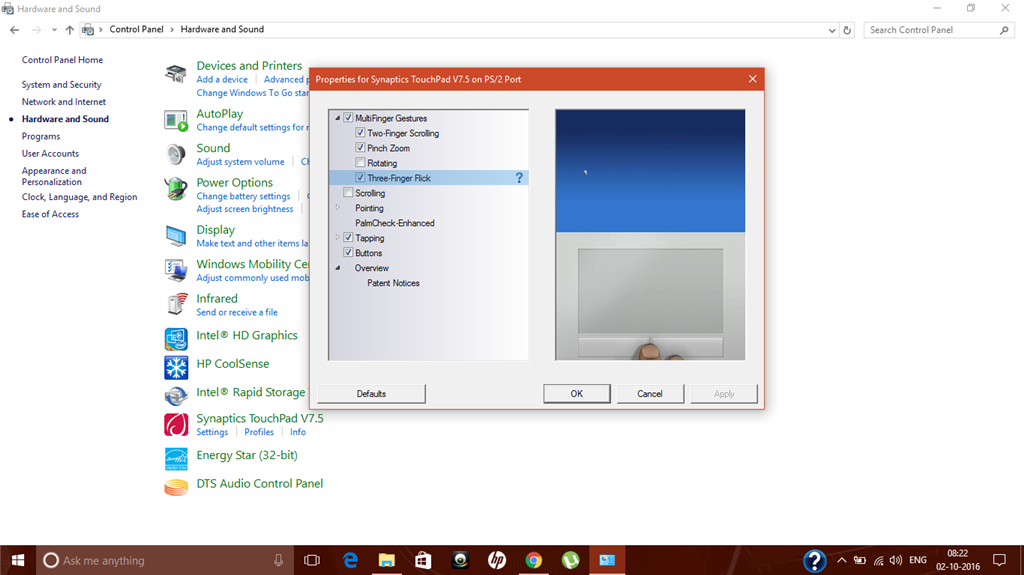The width and height of the screenshot is (1024, 575).
Task: Open the Synaptics TouchPad Settings link
Action: pos(212,432)
